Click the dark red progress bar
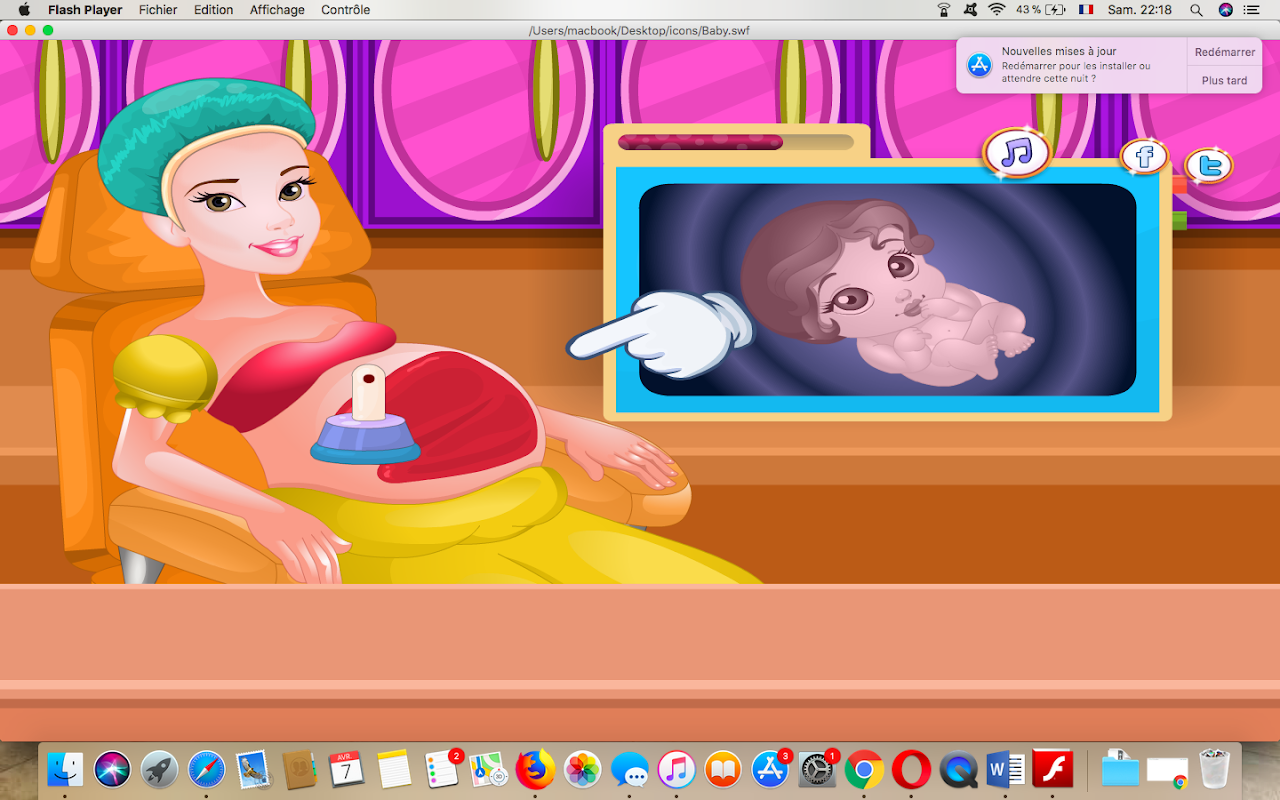The height and width of the screenshot is (800, 1280). coord(700,142)
